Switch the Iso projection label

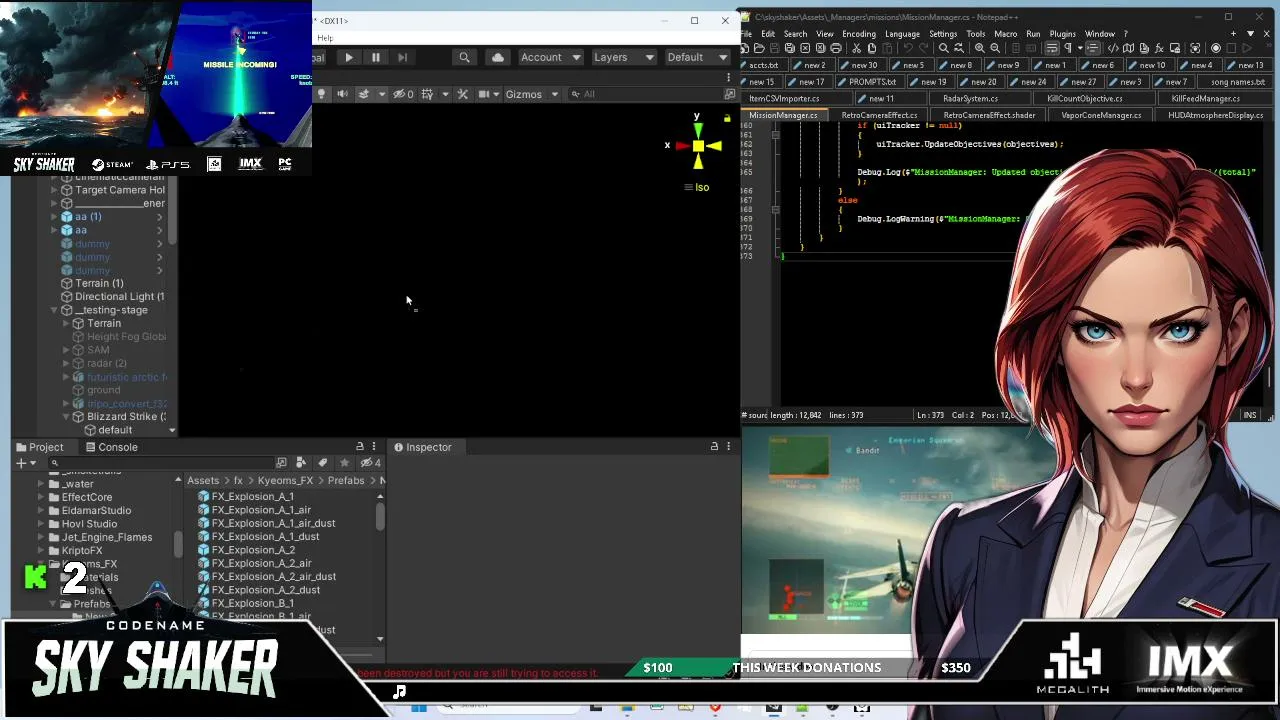(x=702, y=187)
